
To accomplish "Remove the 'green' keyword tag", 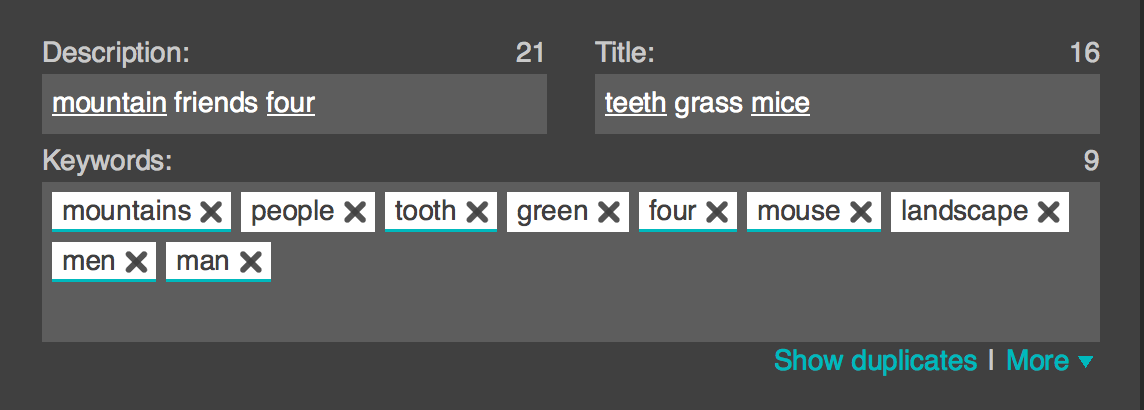I will pos(609,212).
